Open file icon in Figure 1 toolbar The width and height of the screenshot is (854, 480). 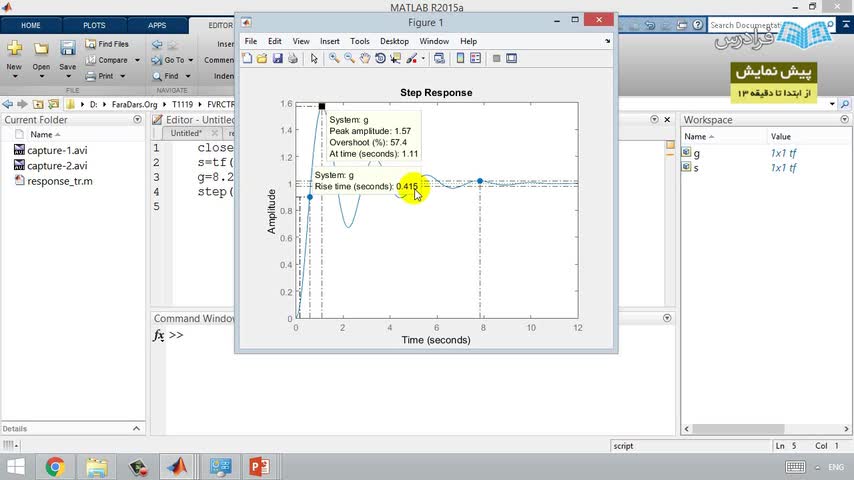[262, 58]
